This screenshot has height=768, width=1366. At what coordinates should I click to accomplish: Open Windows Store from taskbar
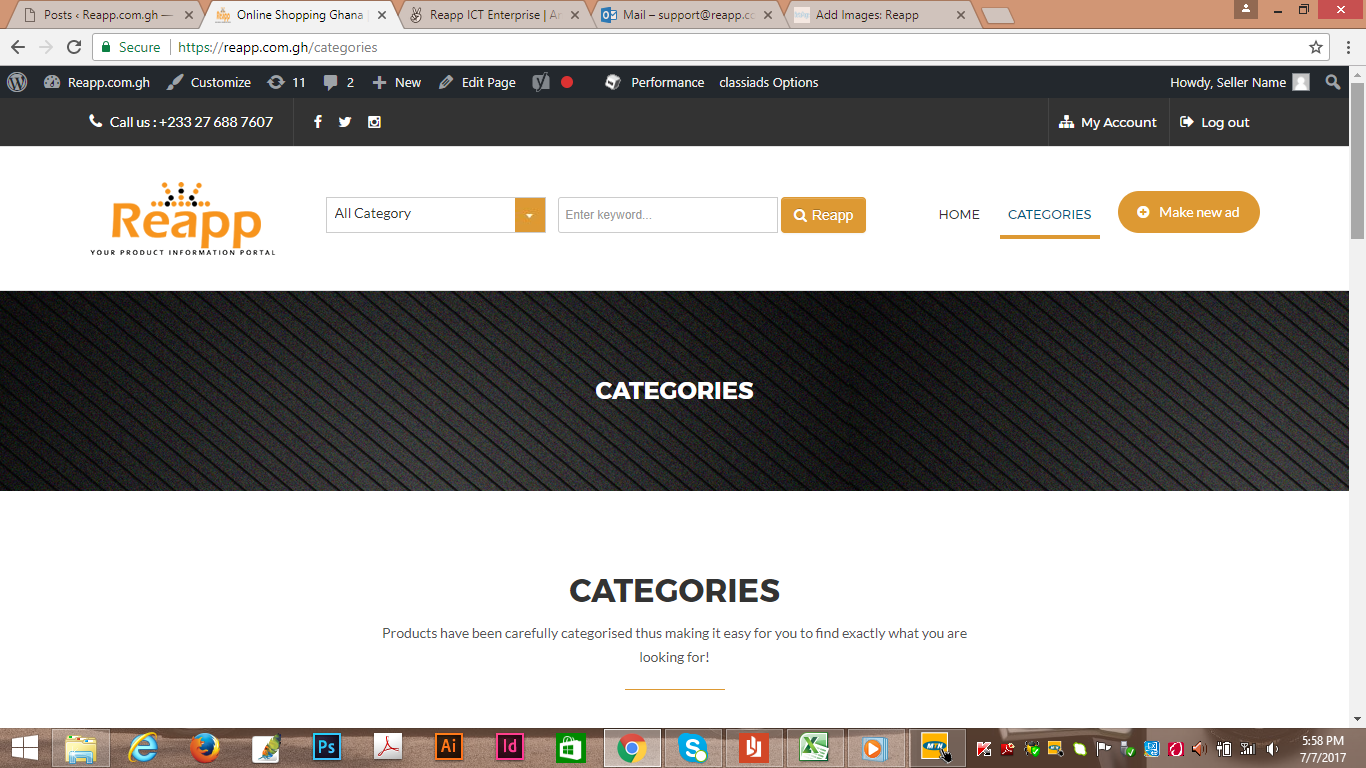(571, 748)
